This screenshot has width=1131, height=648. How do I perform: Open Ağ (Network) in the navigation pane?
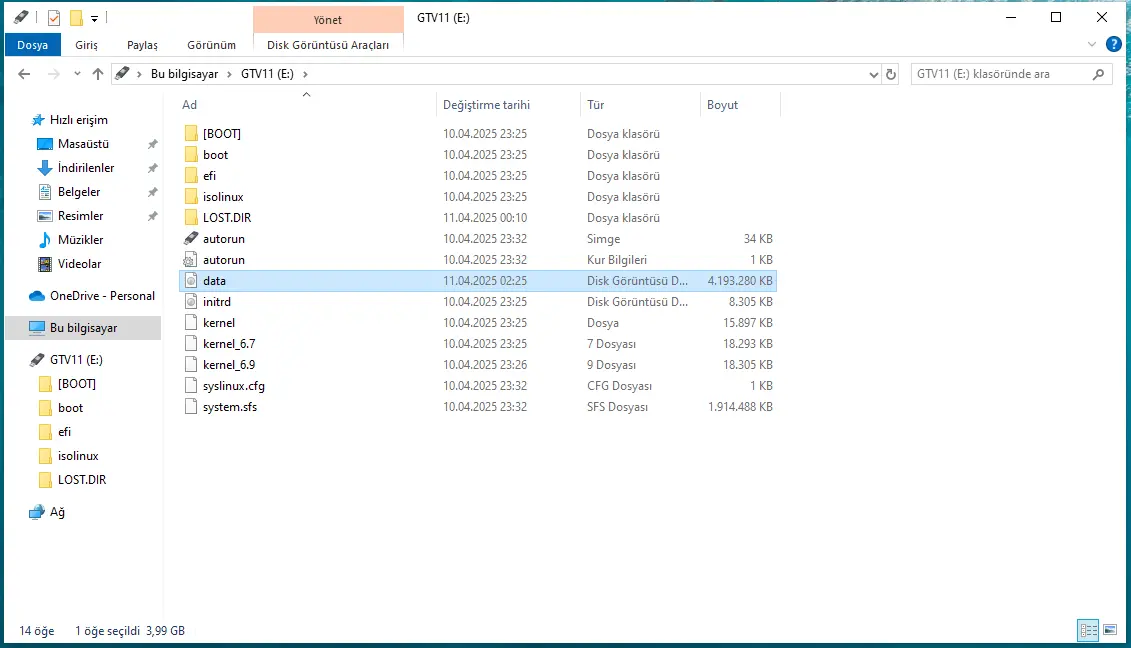click(57, 512)
